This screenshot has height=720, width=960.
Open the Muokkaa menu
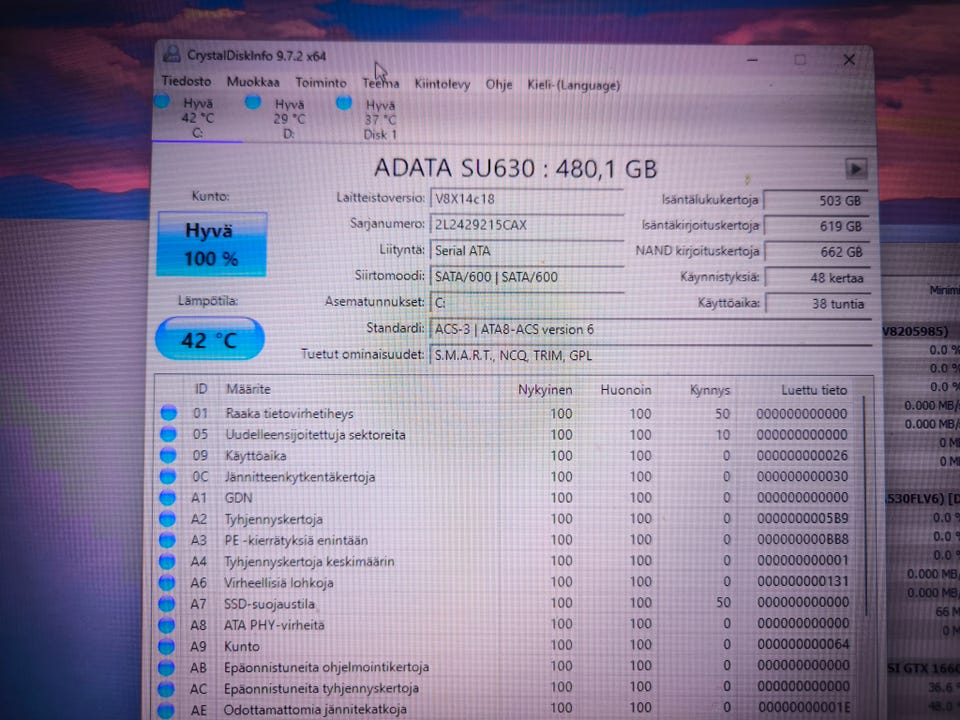pyautogui.click(x=253, y=81)
